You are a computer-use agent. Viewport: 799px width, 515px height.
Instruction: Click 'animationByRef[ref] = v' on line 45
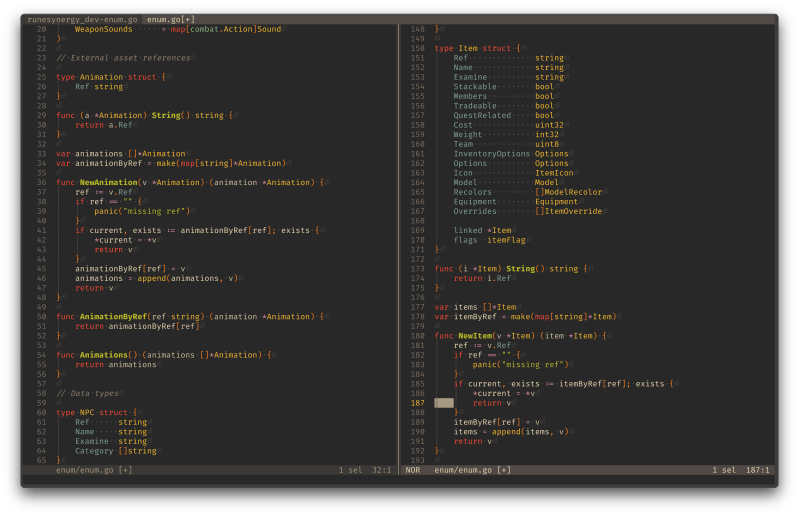point(130,269)
